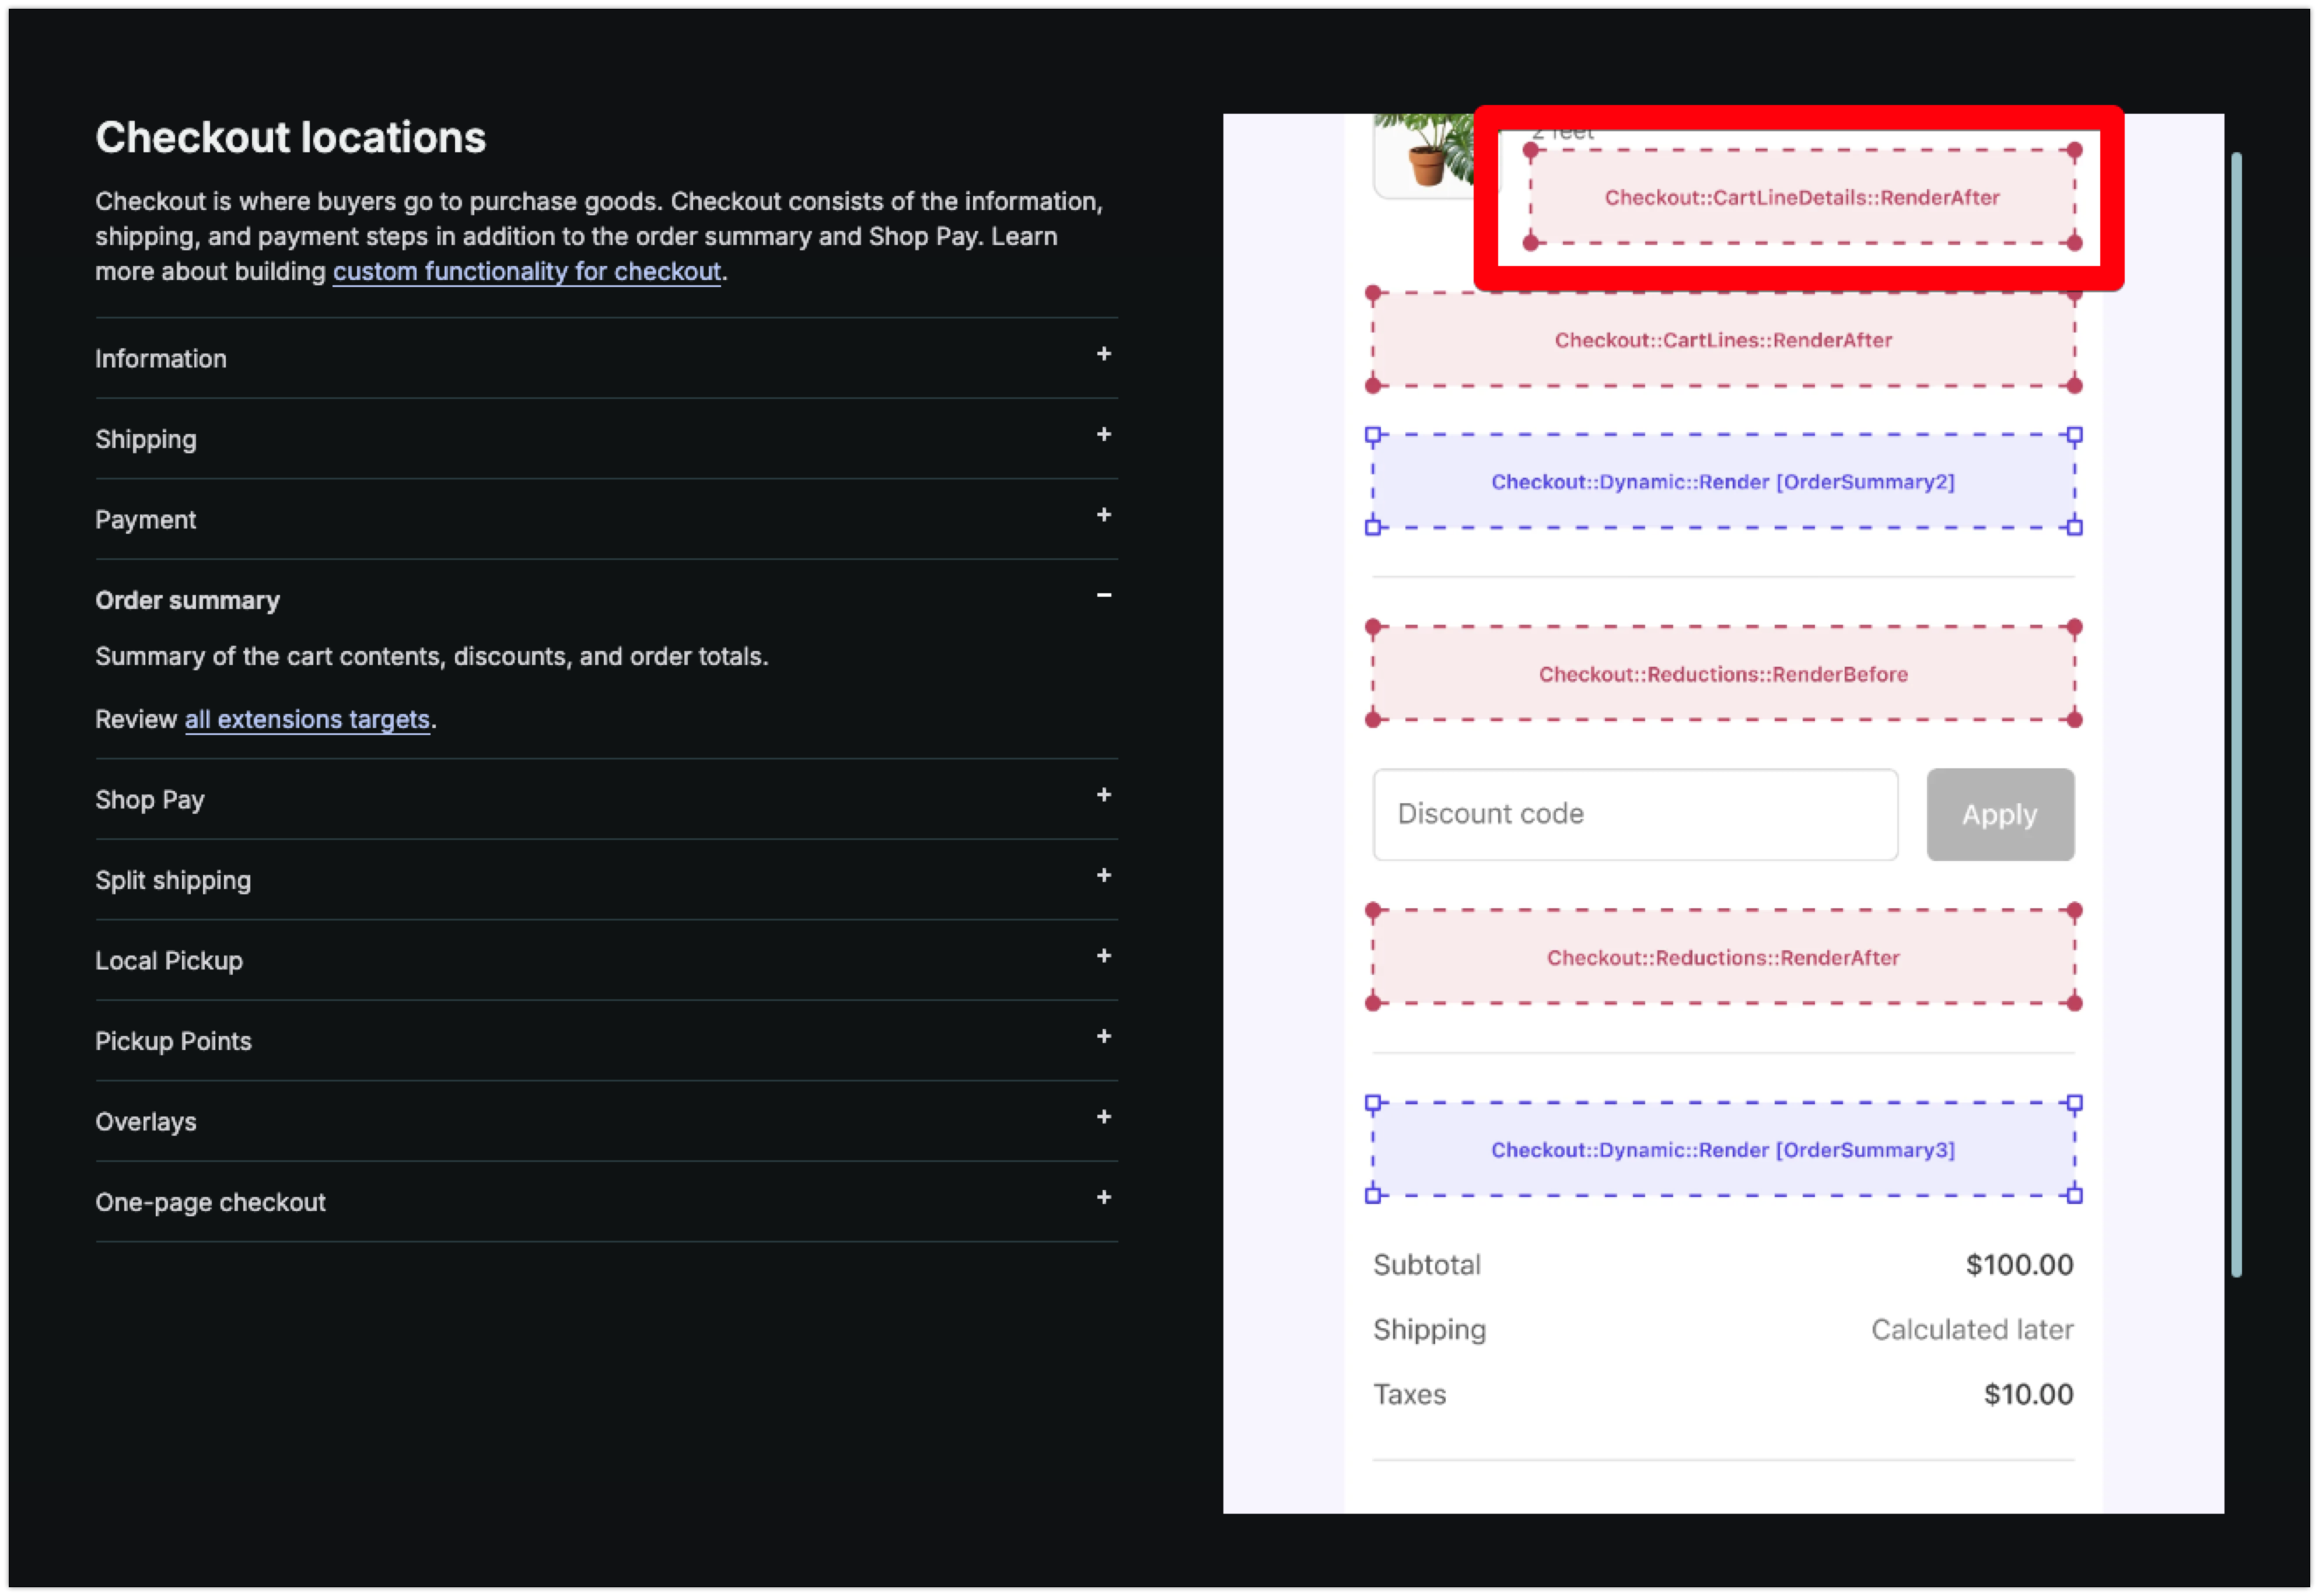The width and height of the screenshot is (2319, 1596).
Task: Open custom functionality for checkout link
Action: pyautogui.click(x=526, y=272)
